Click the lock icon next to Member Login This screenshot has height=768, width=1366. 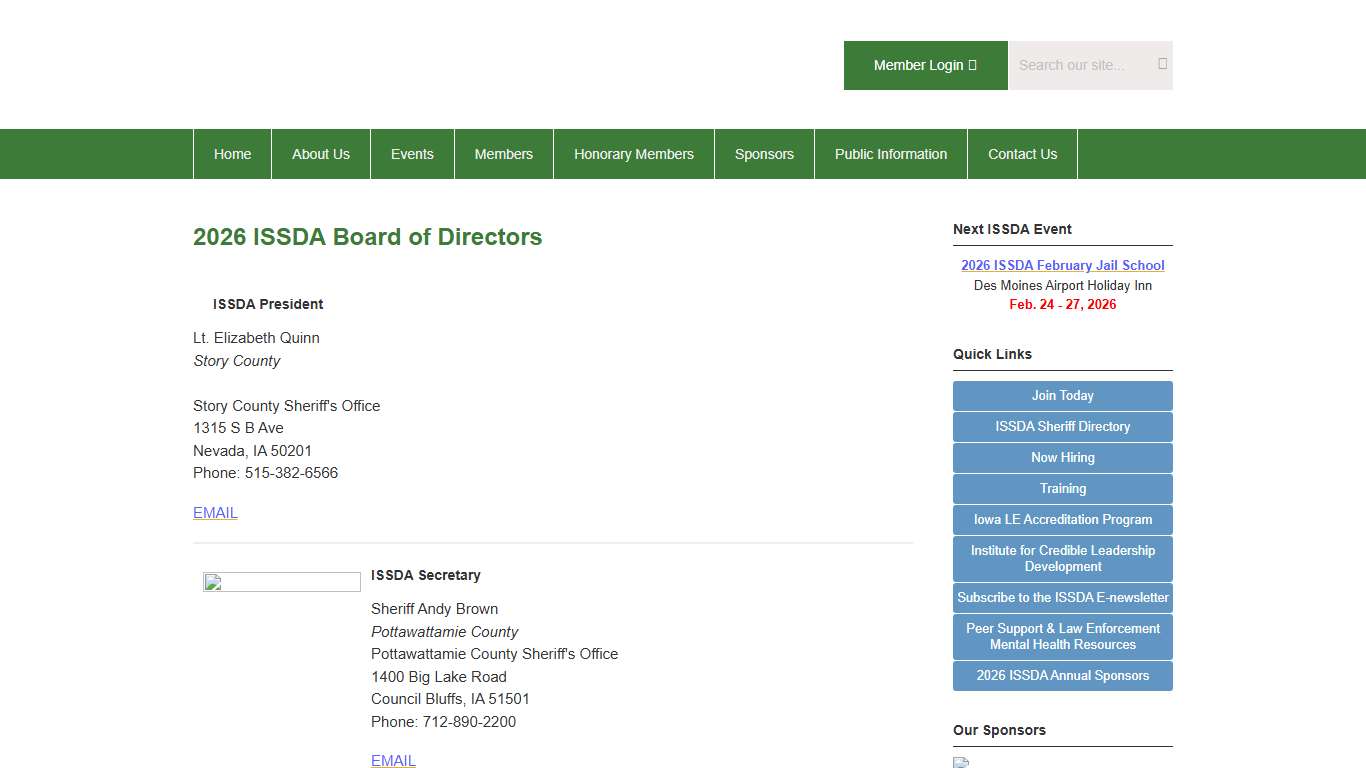[972, 64]
